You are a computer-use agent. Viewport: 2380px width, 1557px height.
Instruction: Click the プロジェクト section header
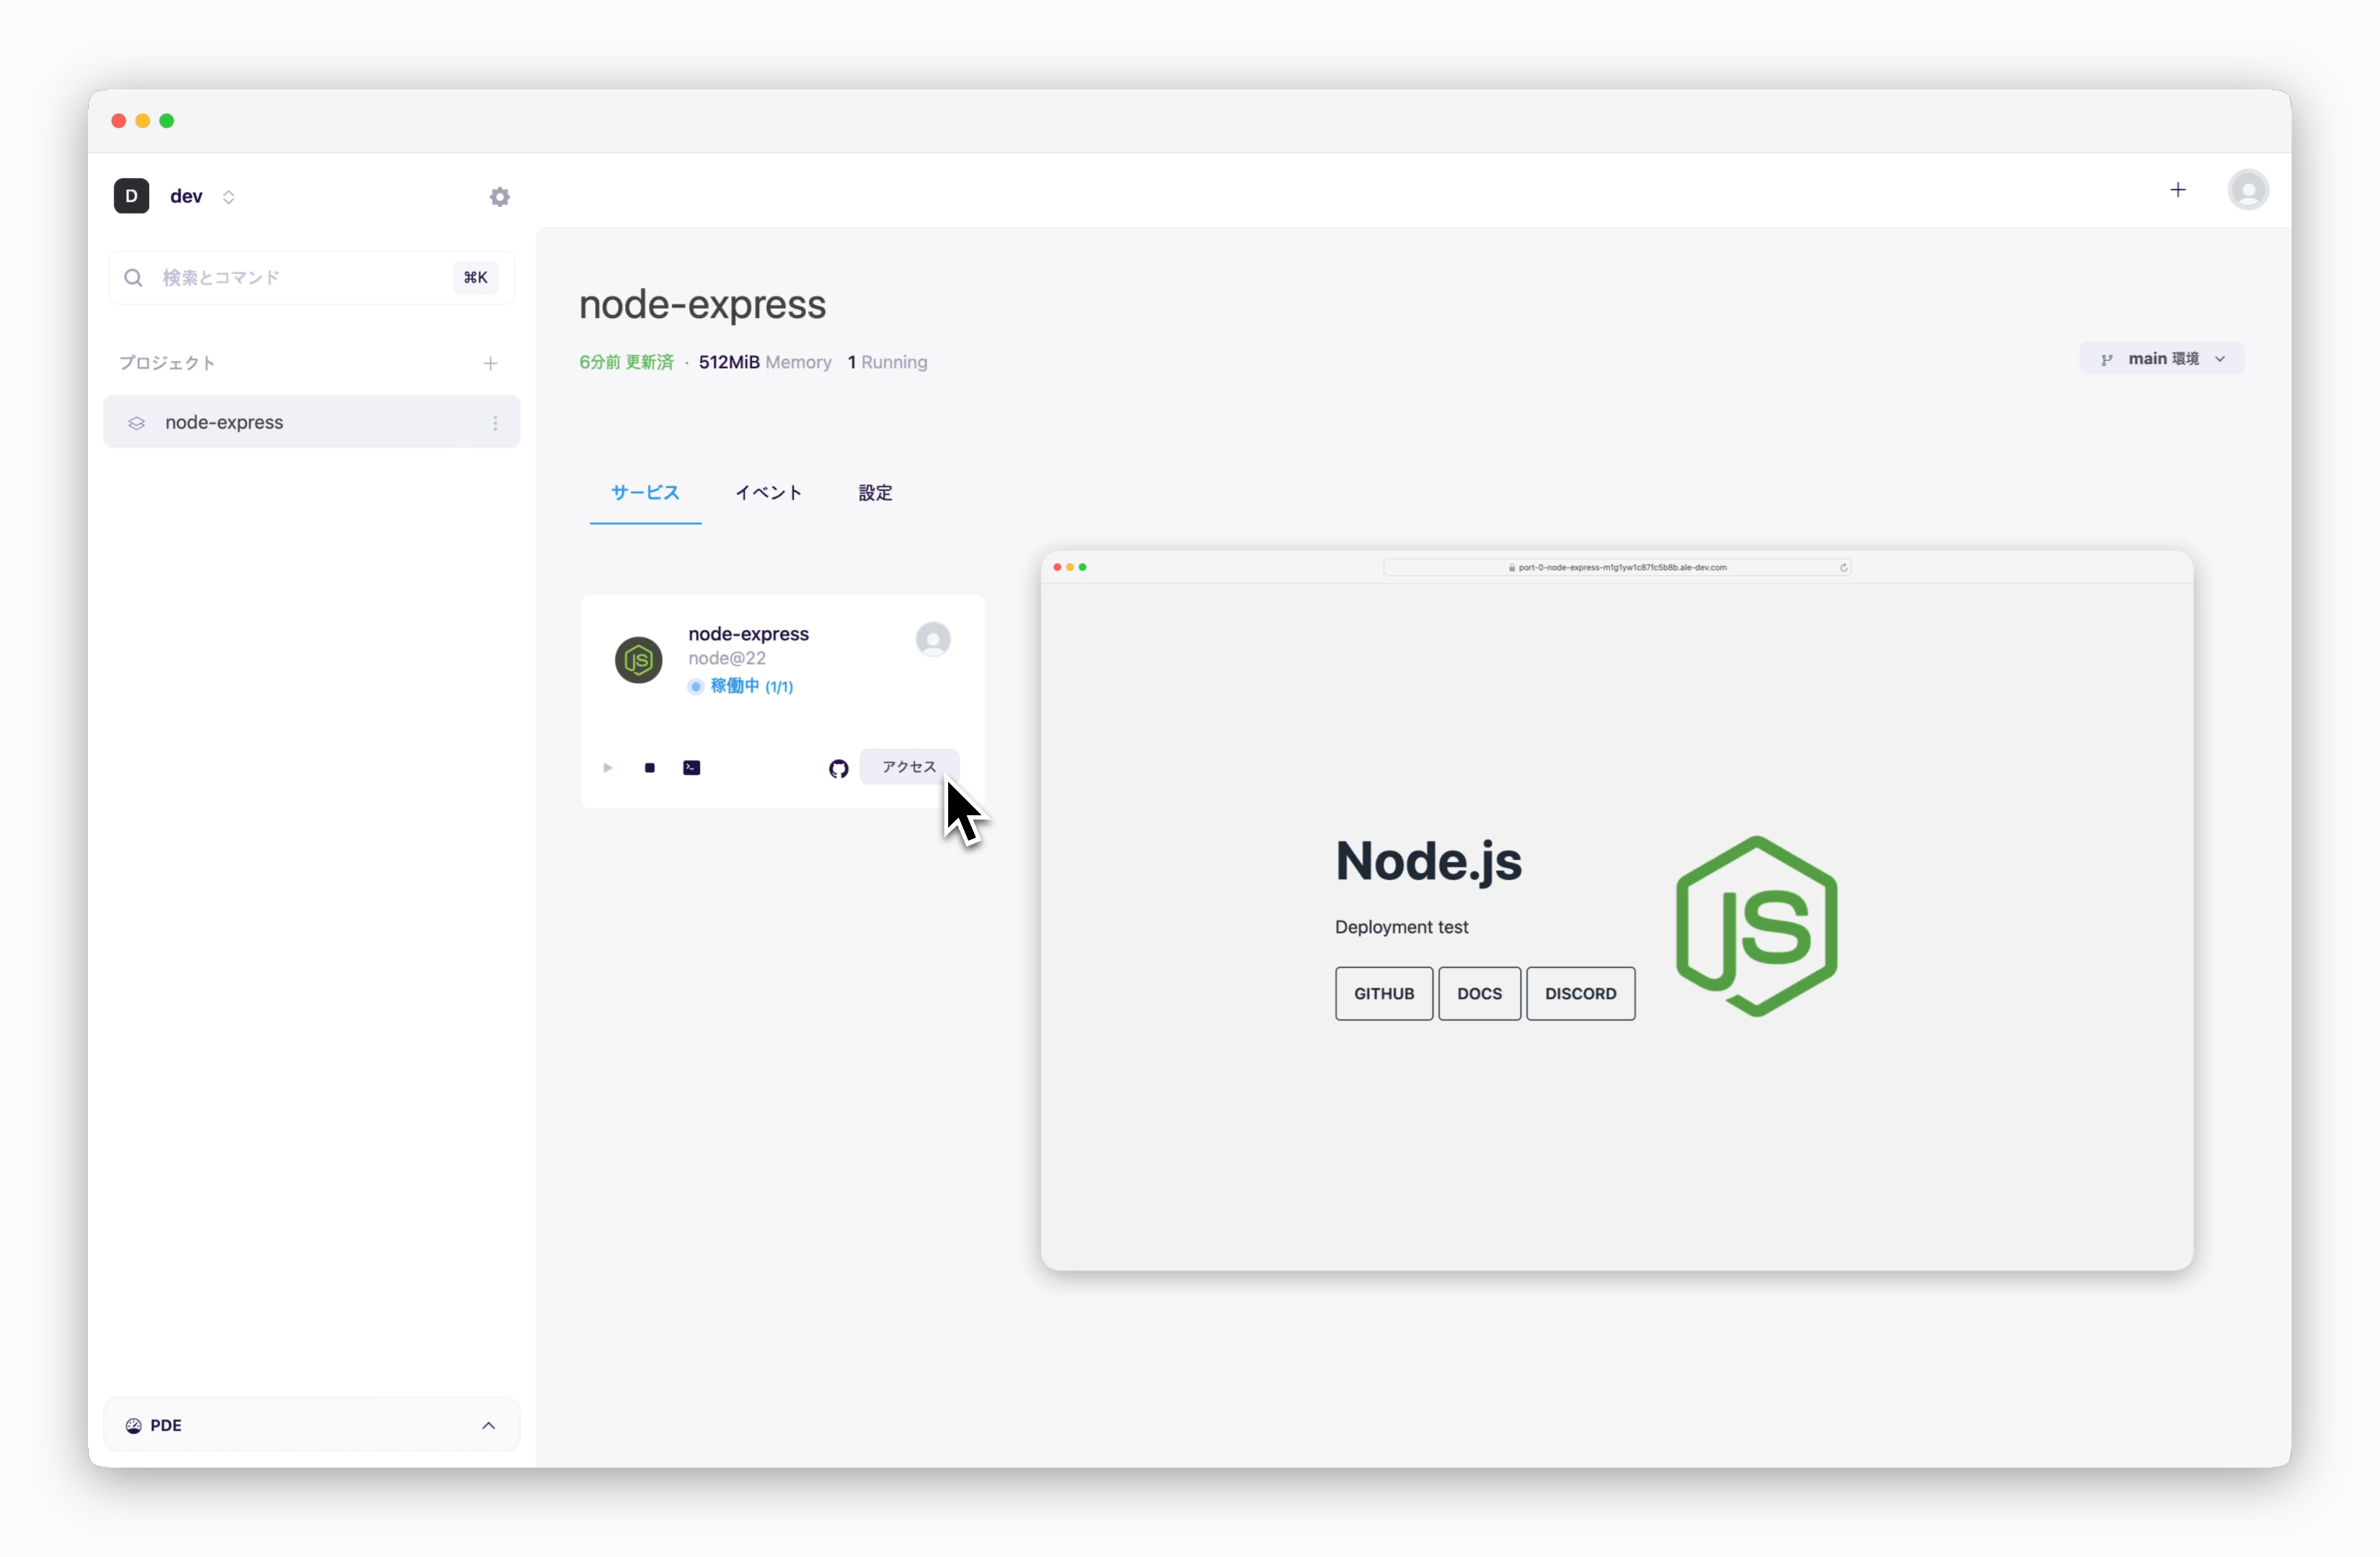pos(167,363)
